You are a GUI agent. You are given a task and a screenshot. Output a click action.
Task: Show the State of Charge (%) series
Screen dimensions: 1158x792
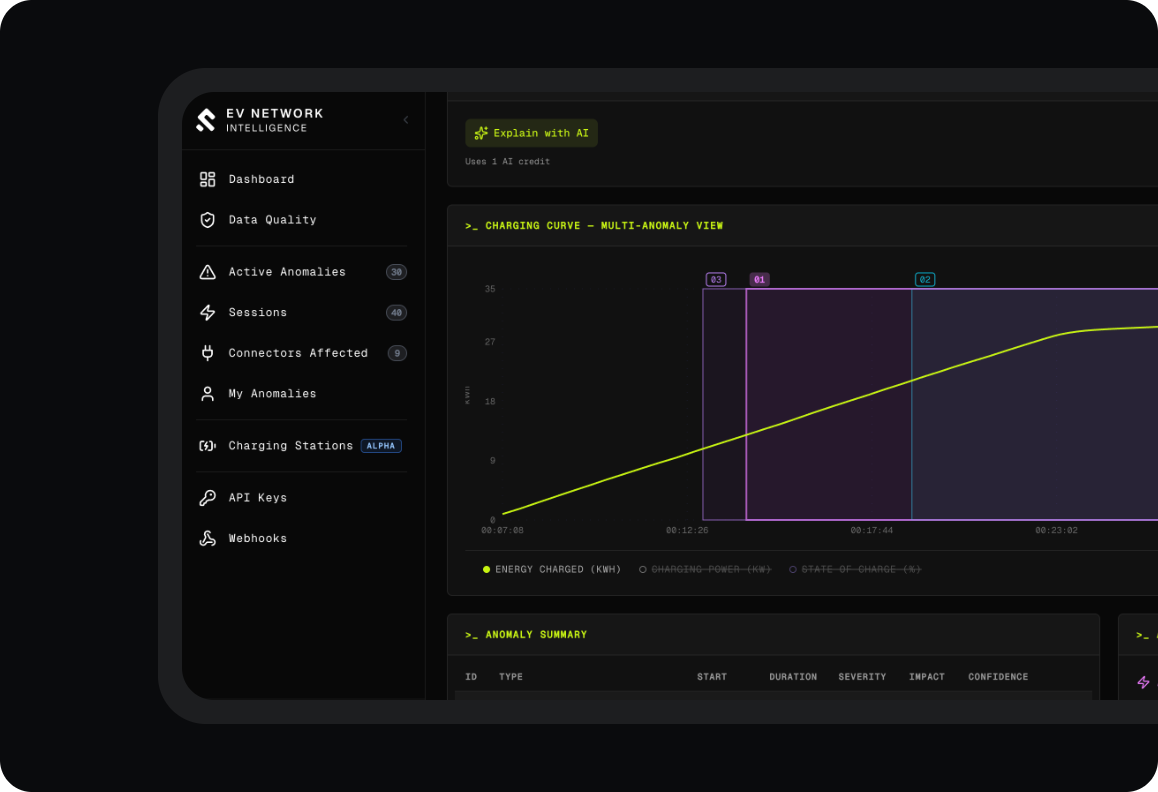pos(855,570)
